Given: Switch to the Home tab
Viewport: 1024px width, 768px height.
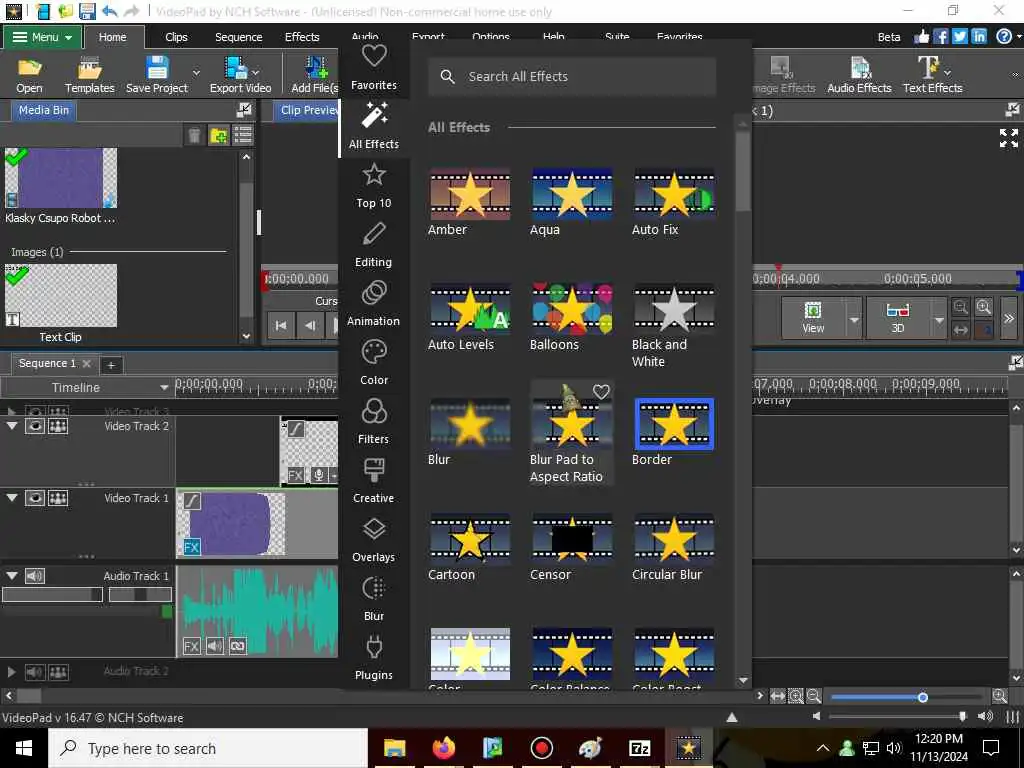Looking at the screenshot, I should pyautogui.click(x=112, y=37).
